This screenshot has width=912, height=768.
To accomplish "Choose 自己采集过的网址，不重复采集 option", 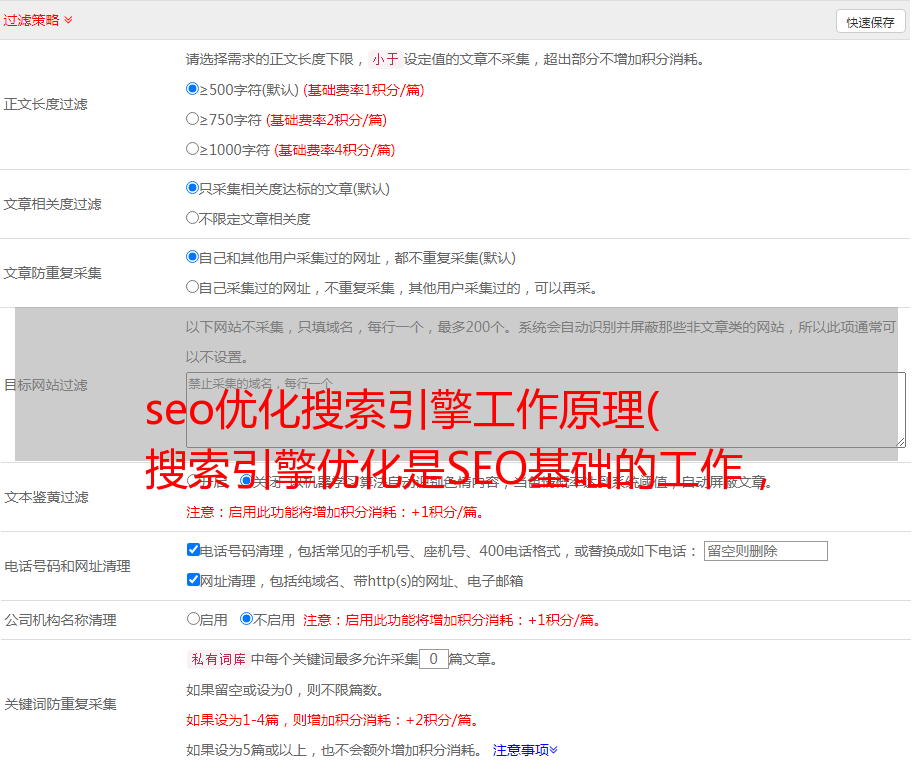I will [x=193, y=287].
